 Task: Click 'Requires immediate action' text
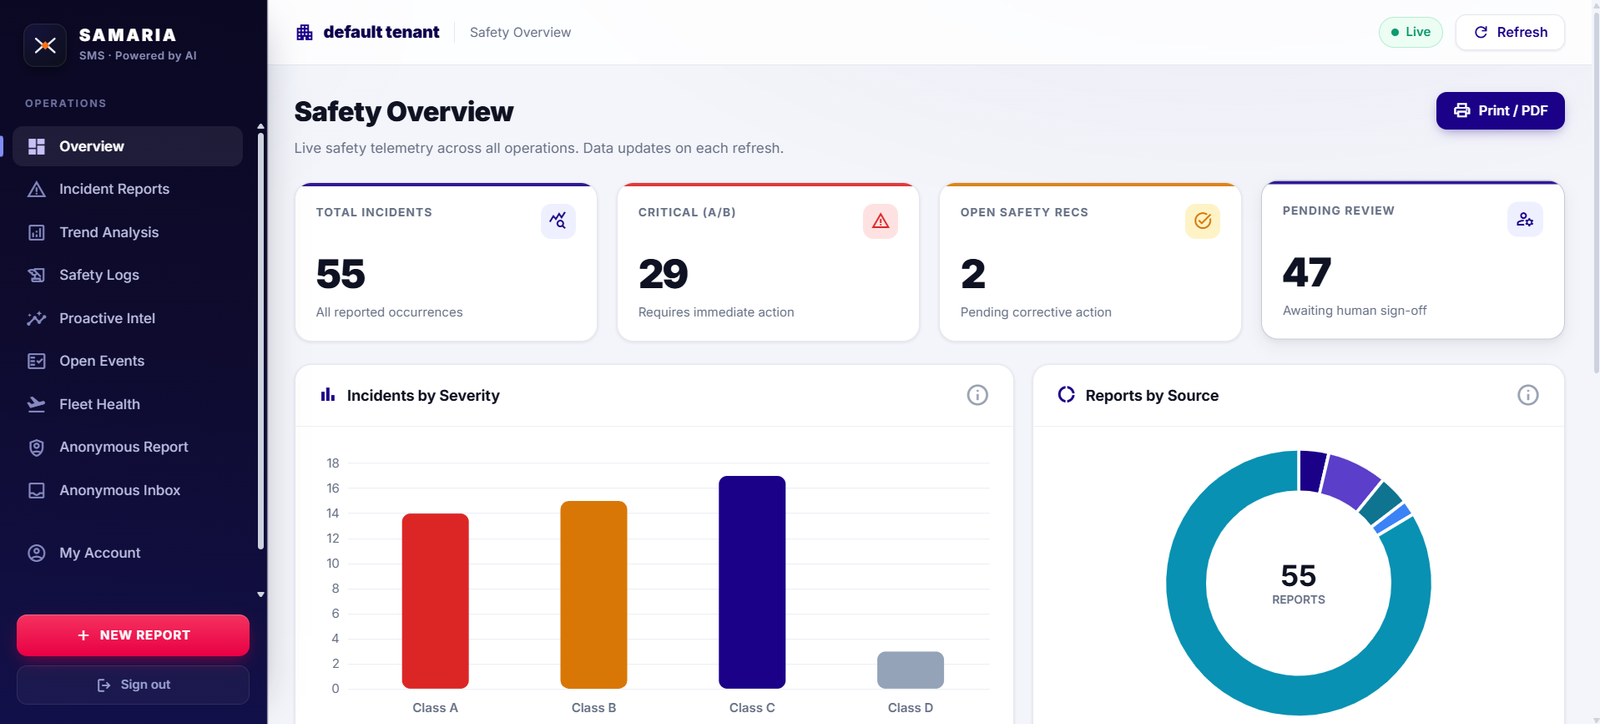716,313
